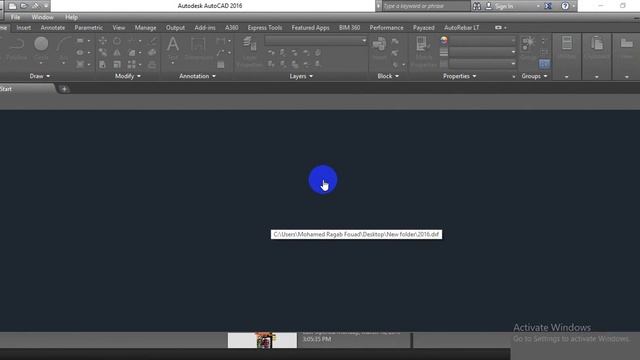
Task: Open the Window menu
Action: click(x=42, y=17)
